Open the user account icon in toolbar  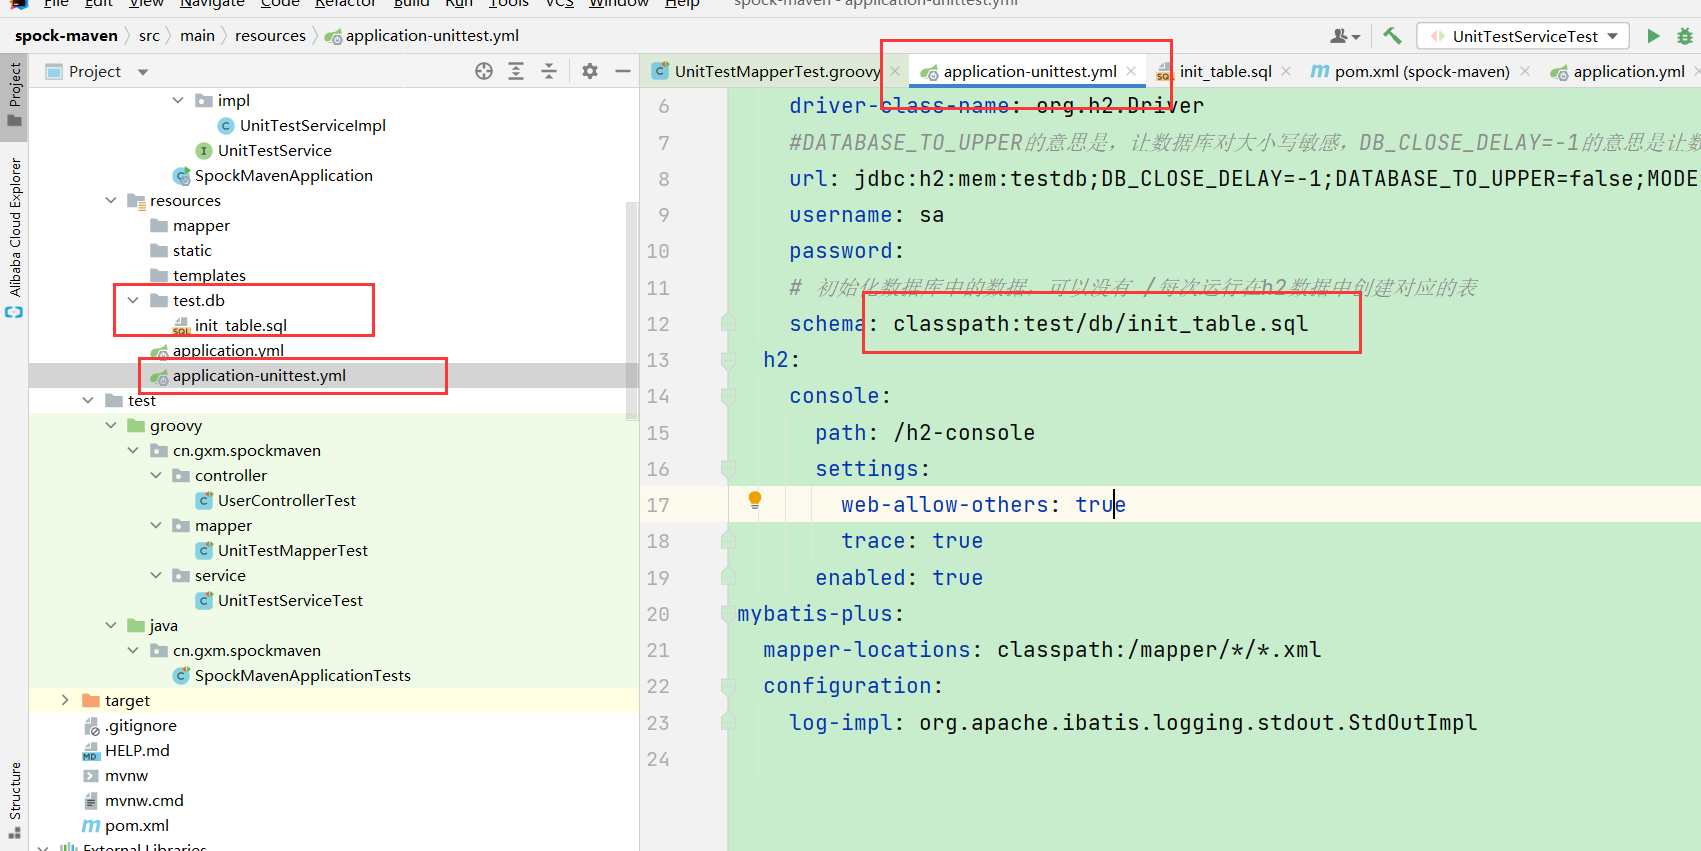[1344, 36]
